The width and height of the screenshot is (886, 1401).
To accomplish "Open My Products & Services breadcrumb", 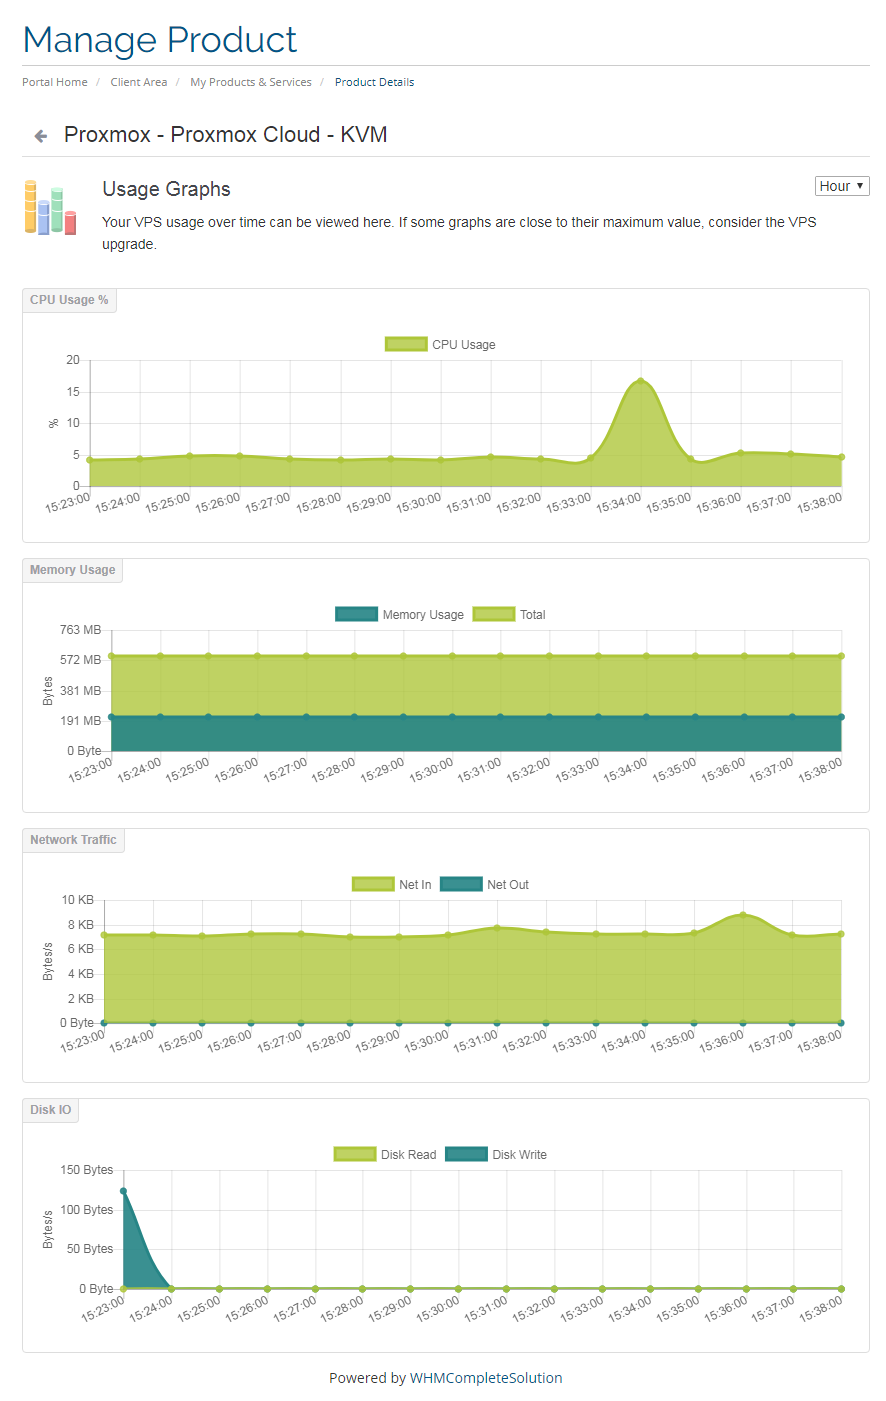I will pyautogui.click(x=251, y=82).
